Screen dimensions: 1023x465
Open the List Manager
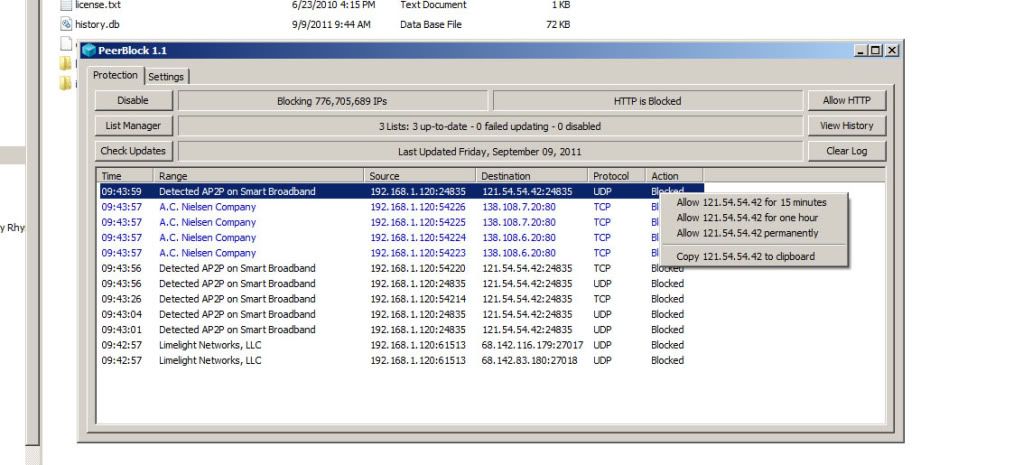click(134, 126)
